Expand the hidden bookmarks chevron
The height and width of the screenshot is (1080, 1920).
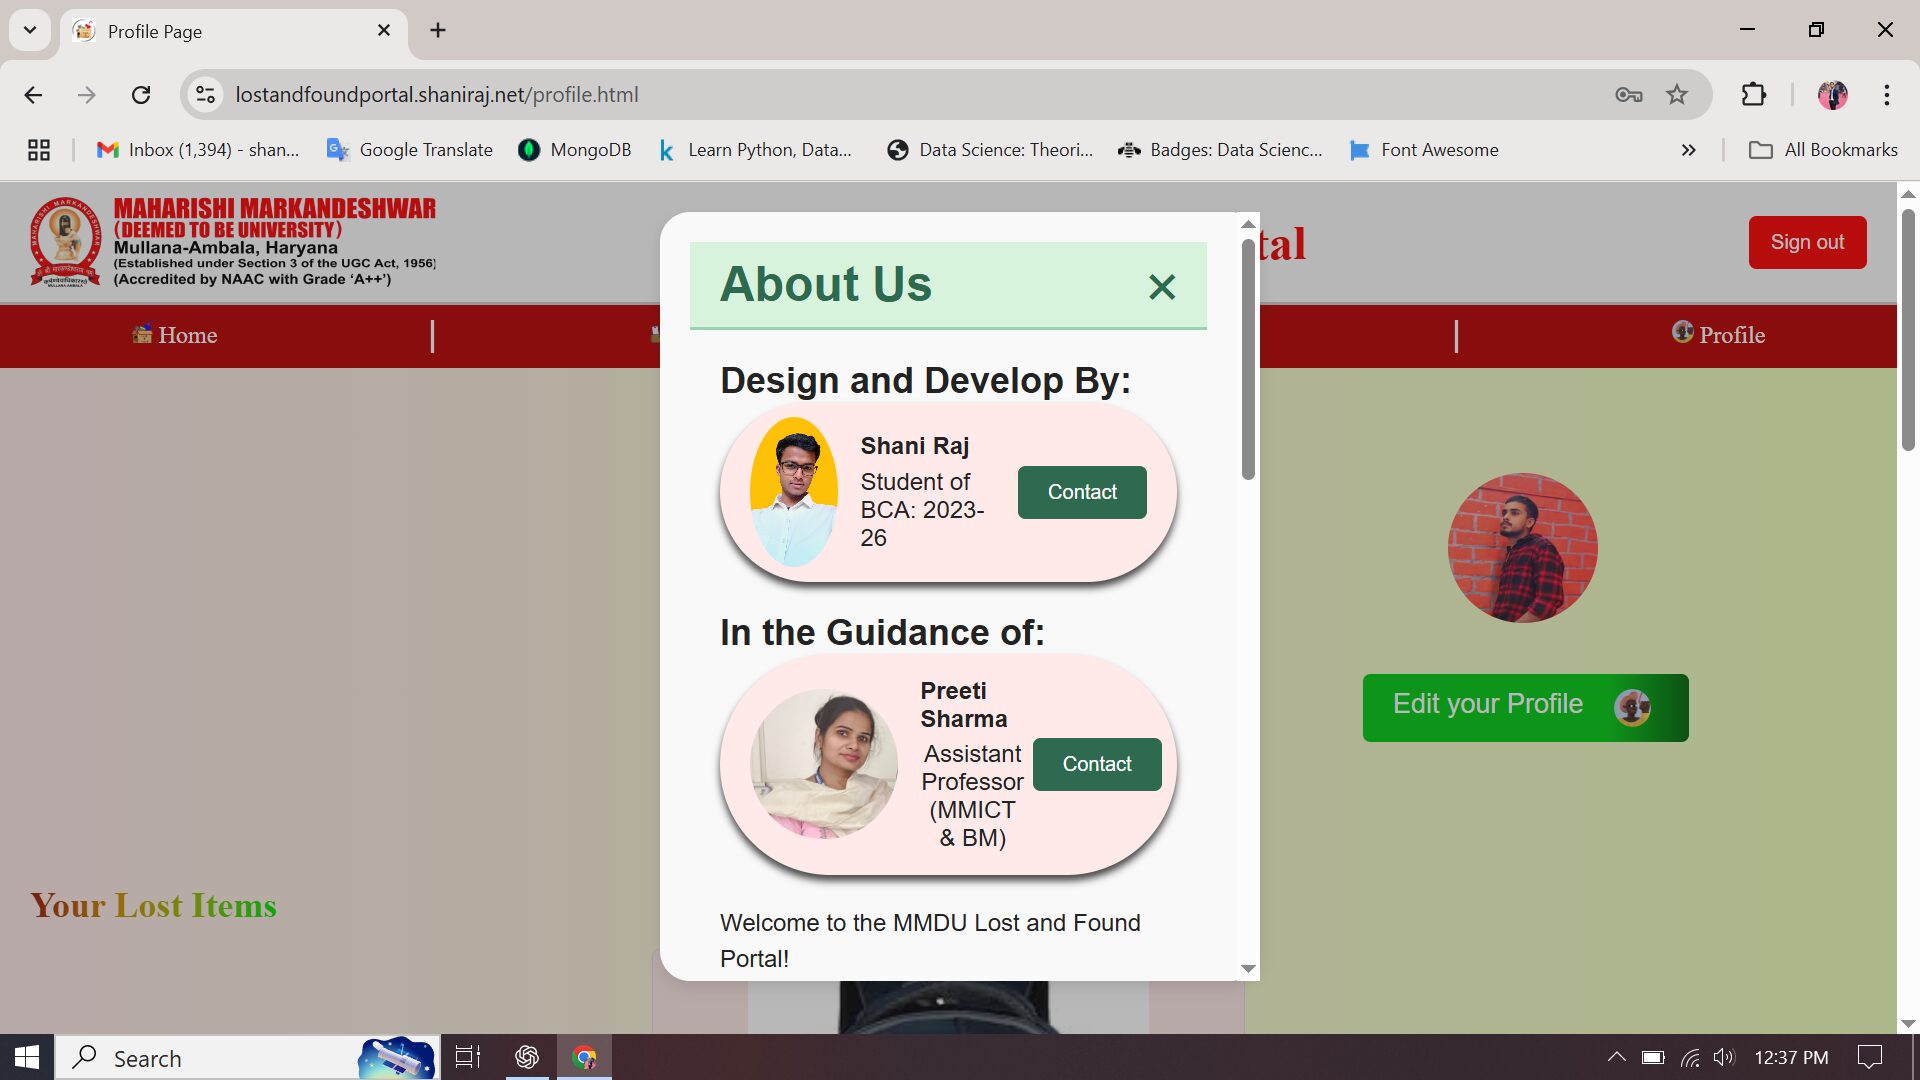[x=1688, y=150]
